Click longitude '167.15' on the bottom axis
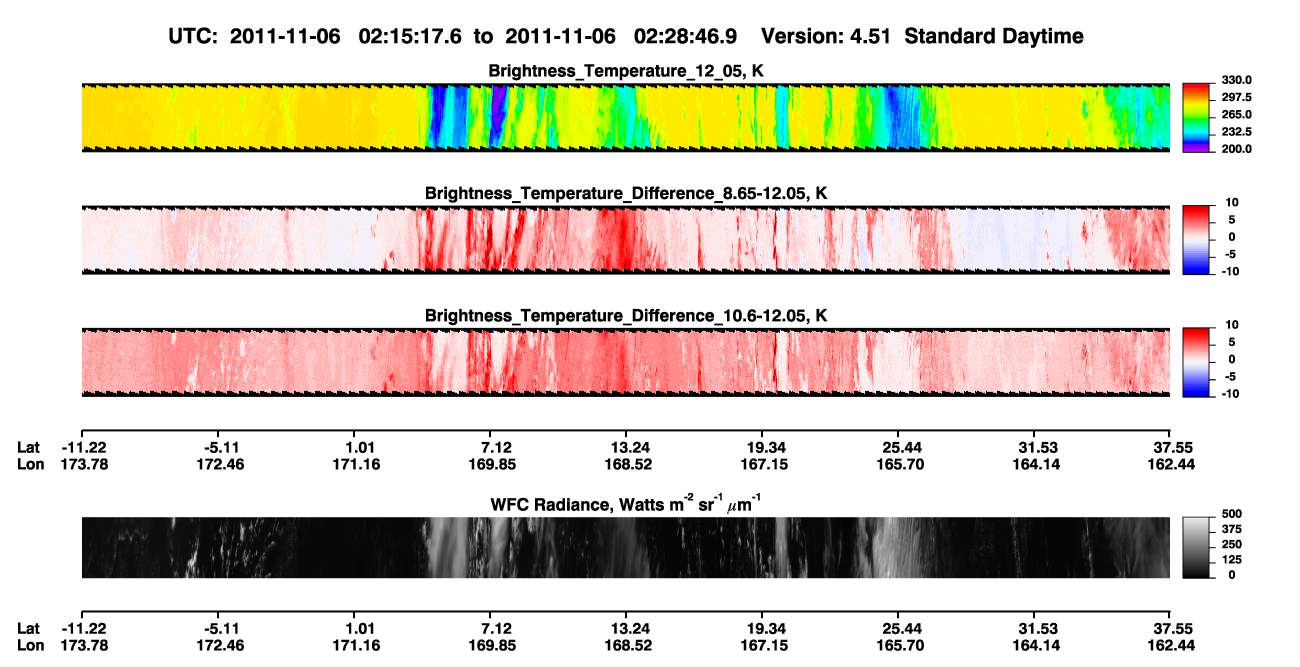 tap(763, 646)
